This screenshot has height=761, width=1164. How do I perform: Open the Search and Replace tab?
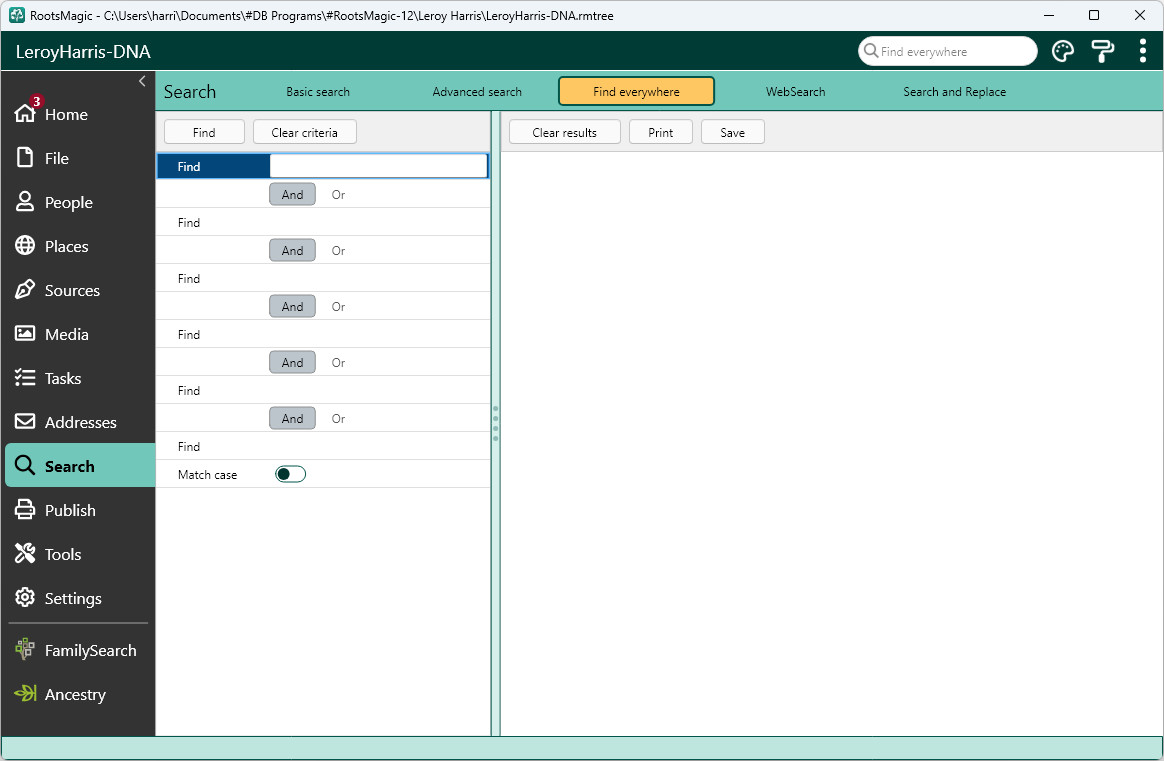(955, 92)
